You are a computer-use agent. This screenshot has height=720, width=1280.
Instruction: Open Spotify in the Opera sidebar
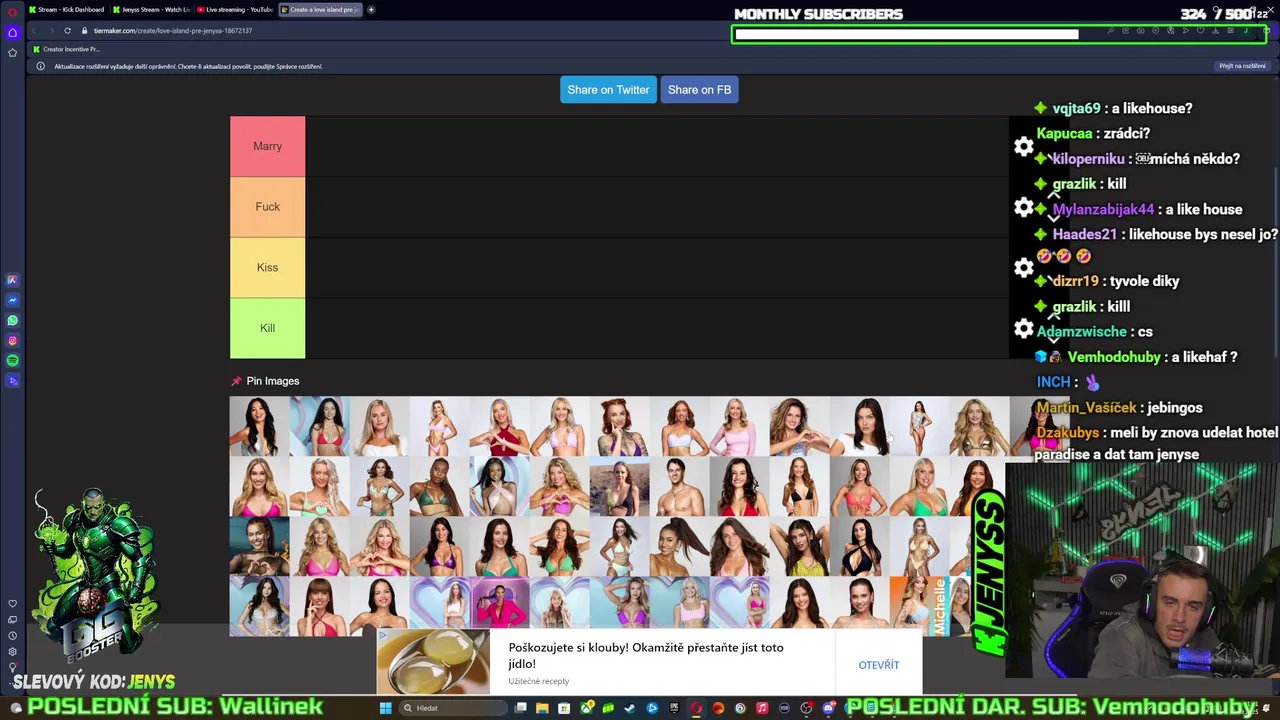(x=12, y=360)
